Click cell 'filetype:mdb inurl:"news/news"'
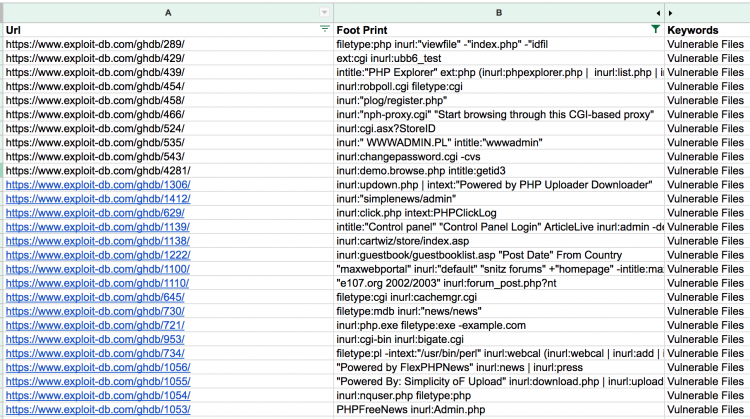 point(499,311)
